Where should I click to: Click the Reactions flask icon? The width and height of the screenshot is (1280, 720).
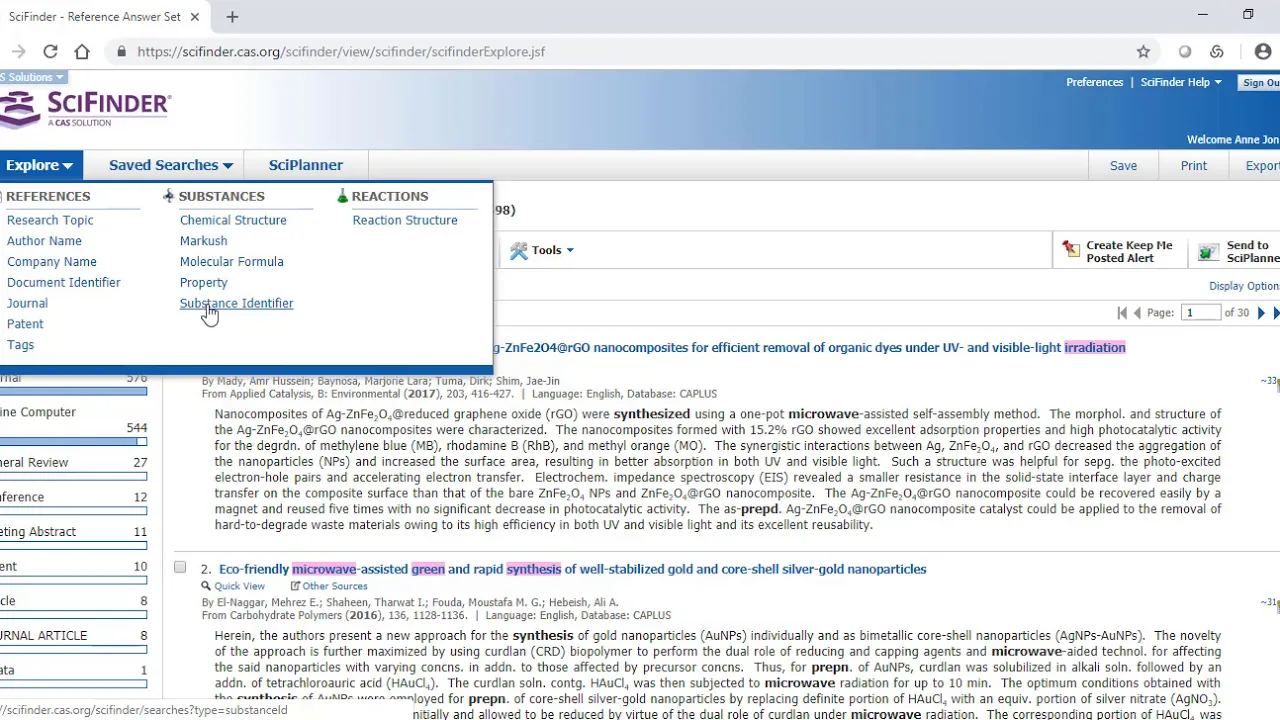coord(342,196)
